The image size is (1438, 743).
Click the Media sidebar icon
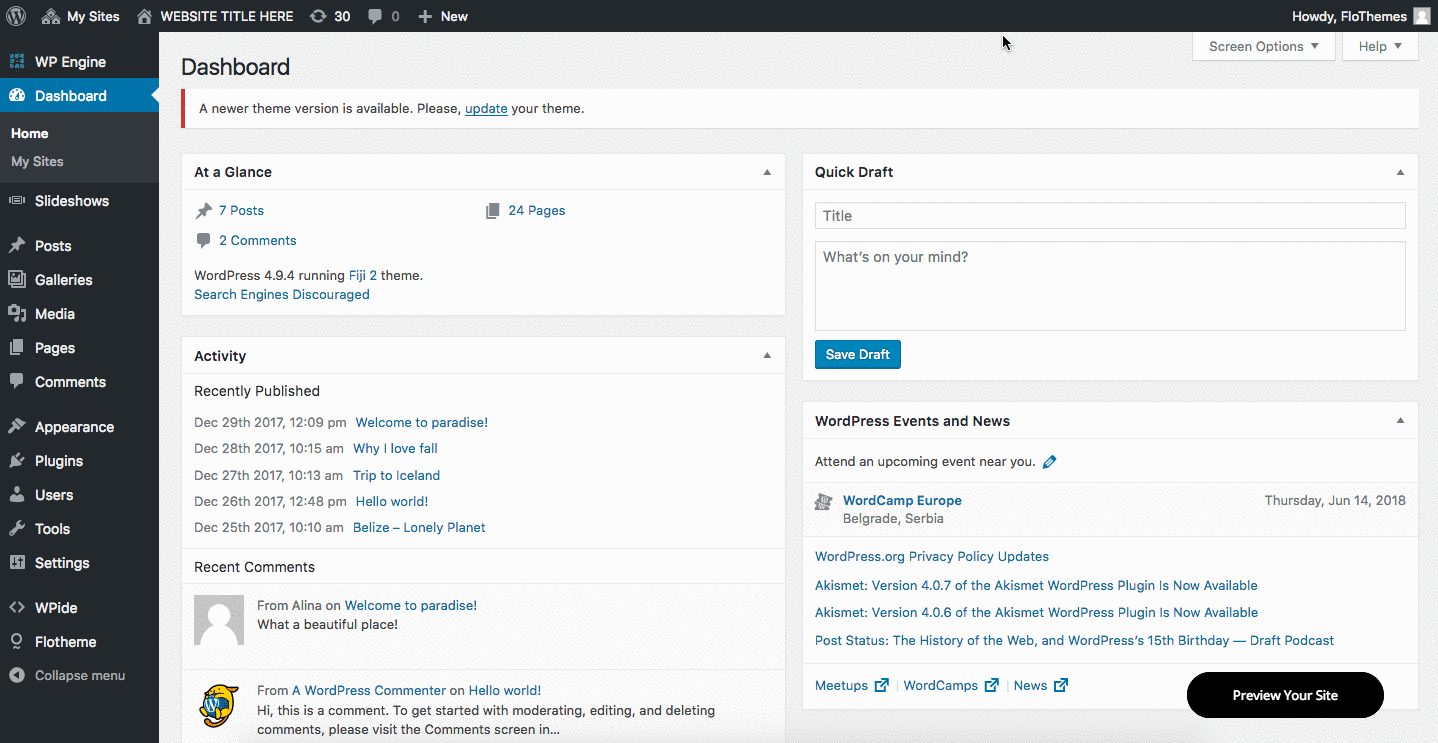(x=17, y=314)
